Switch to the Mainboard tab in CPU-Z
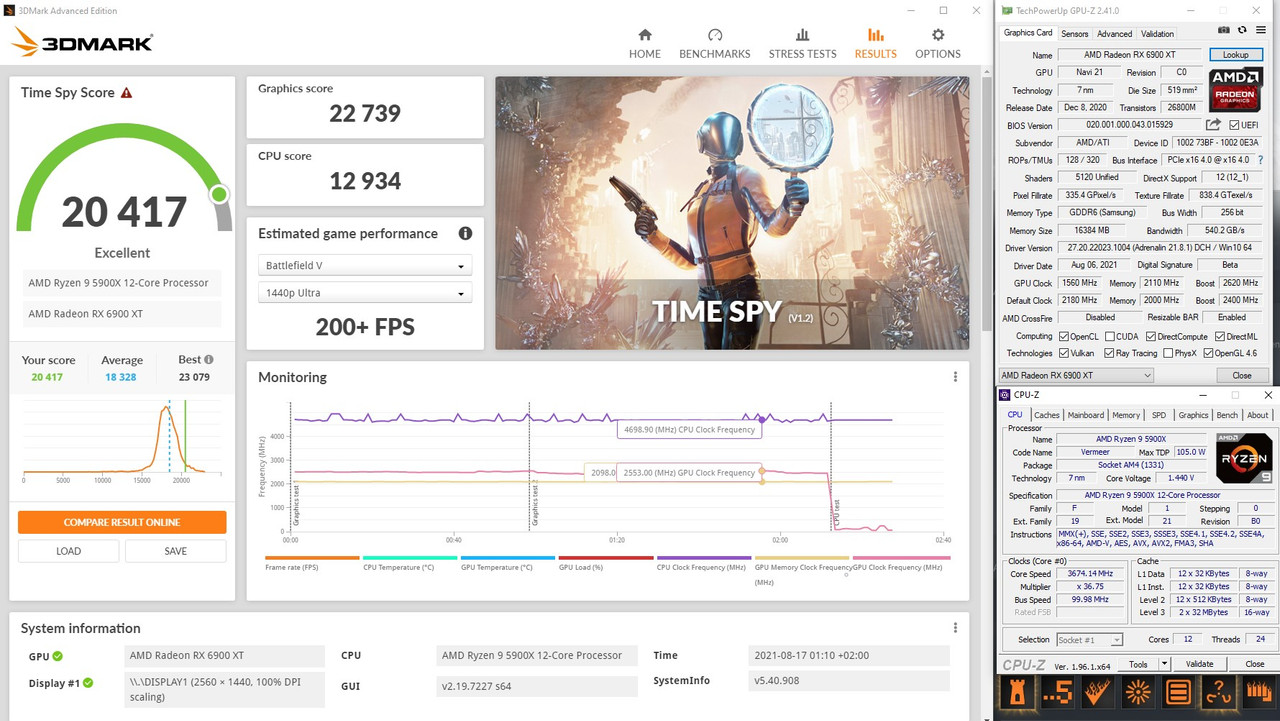 click(x=1086, y=415)
